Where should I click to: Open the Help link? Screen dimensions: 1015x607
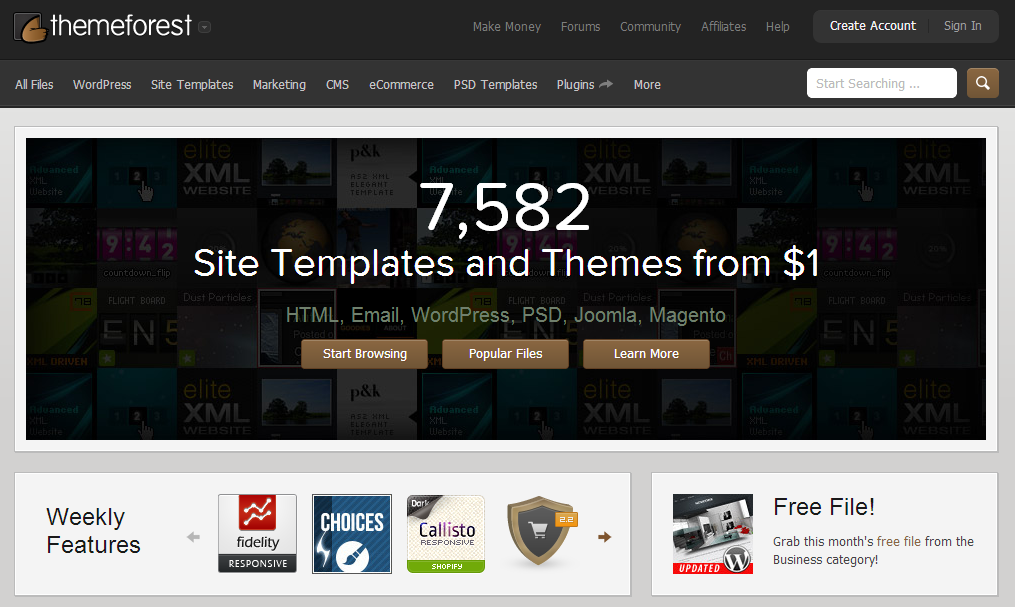[x=777, y=27]
